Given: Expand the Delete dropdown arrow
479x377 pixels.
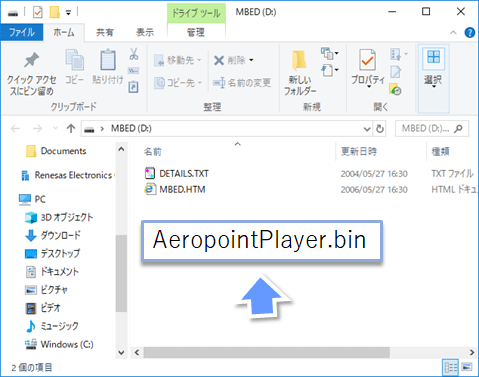Looking at the screenshot, I should [251, 60].
